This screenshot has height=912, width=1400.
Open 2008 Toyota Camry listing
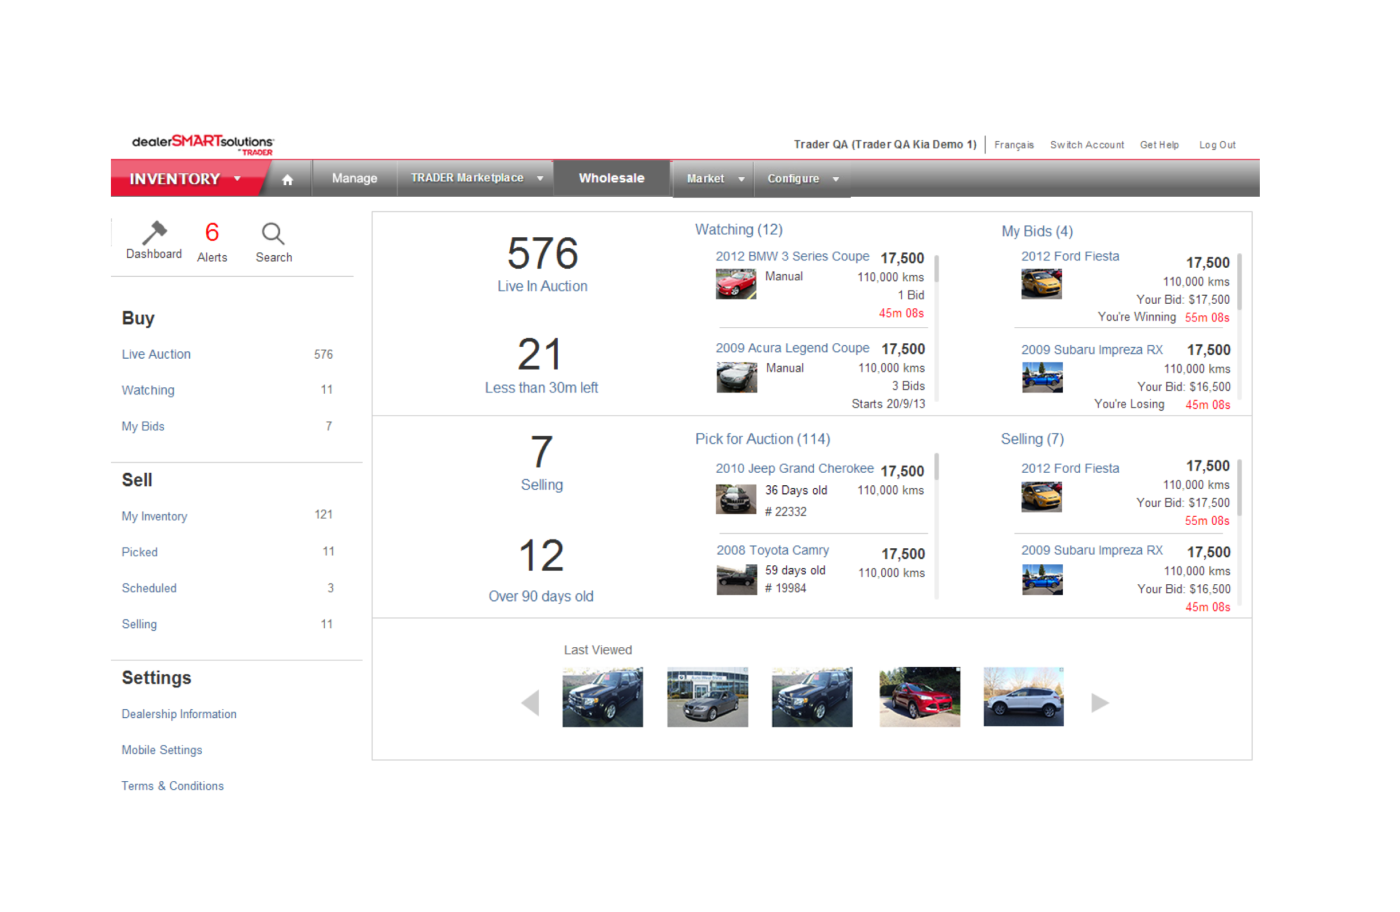click(x=772, y=550)
